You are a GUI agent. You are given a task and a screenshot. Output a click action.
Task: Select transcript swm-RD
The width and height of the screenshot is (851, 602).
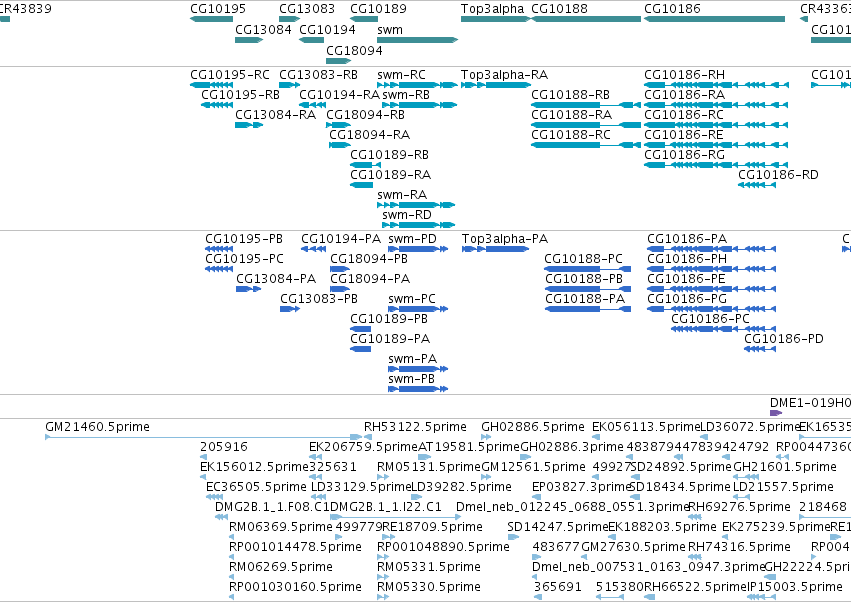418,225
